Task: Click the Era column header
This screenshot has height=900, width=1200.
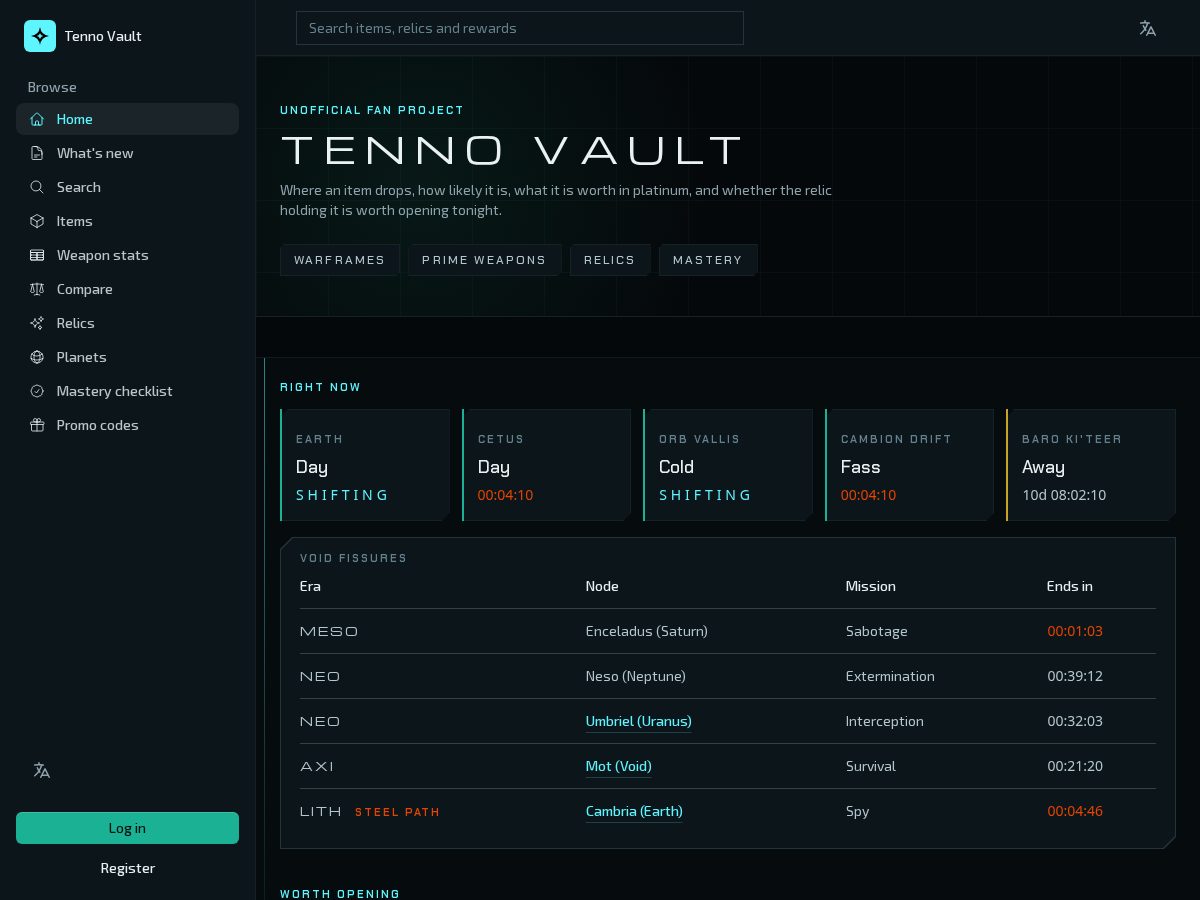Action: (310, 586)
